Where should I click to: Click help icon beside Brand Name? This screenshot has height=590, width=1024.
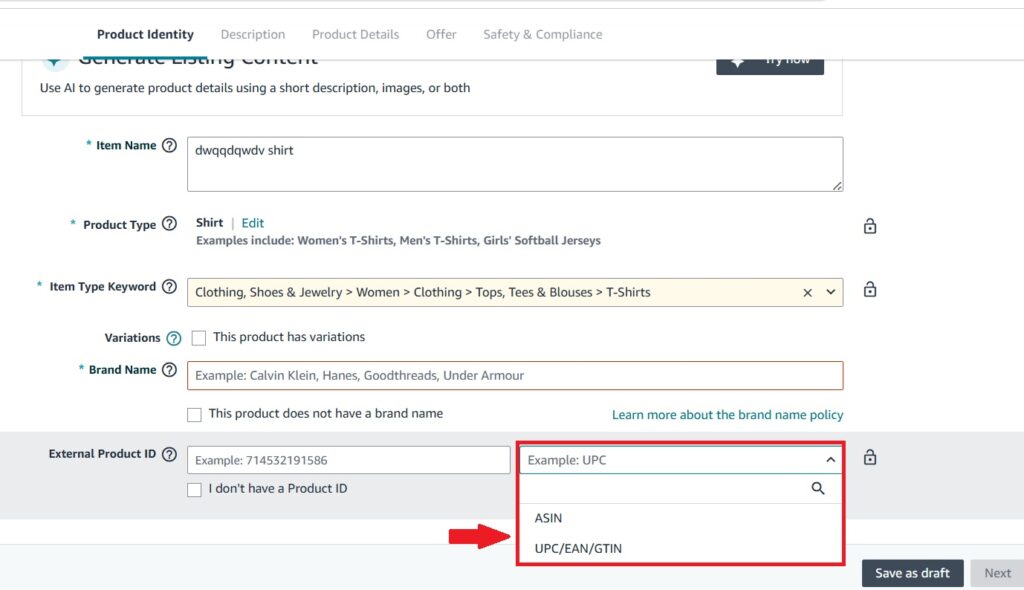[169, 370]
